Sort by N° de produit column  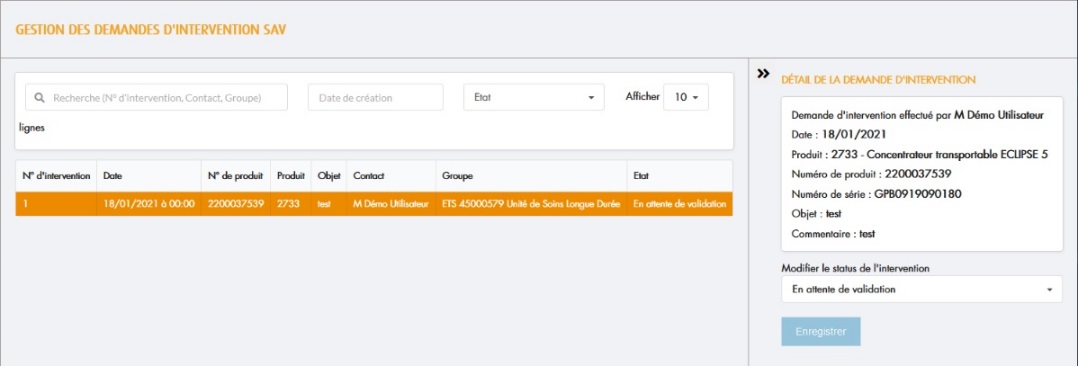pyautogui.click(x=236, y=176)
